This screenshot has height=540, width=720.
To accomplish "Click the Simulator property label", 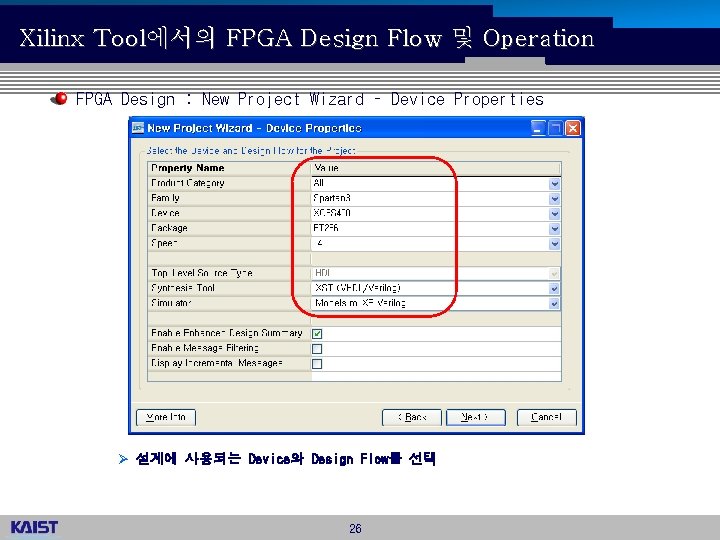I will pyautogui.click(x=171, y=303).
